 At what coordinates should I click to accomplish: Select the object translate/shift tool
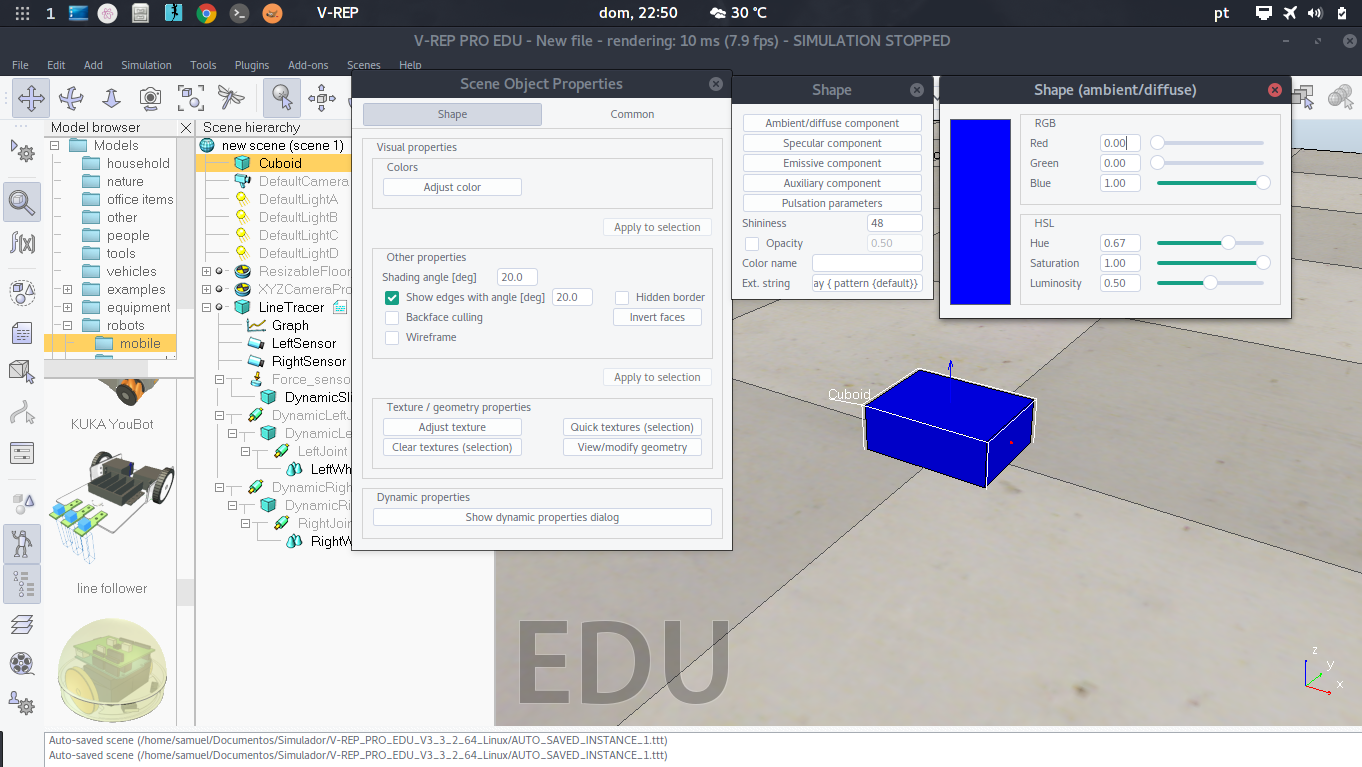tap(322, 98)
